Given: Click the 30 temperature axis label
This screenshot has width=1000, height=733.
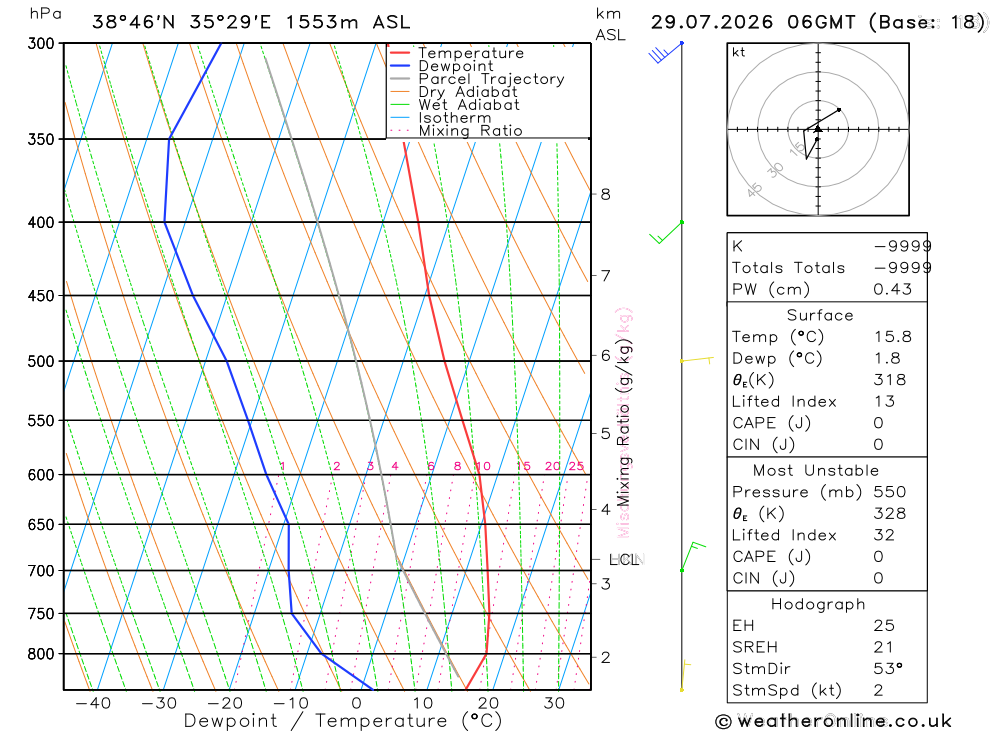Looking at the screenshot, I should click(554, 703).
